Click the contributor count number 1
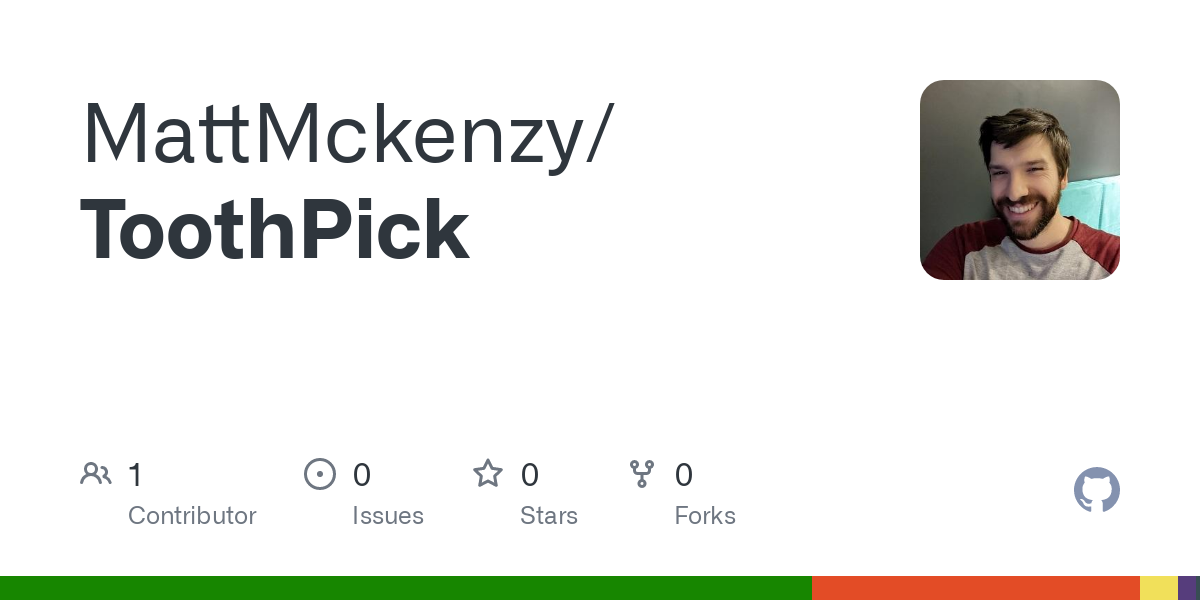 tap(136, 475)
